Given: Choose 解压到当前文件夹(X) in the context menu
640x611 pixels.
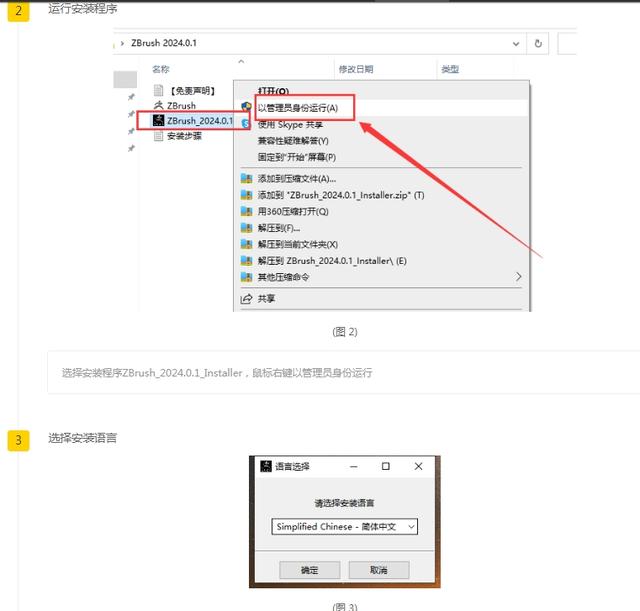Looking at the screenshot, I should [x=298, y=244].
